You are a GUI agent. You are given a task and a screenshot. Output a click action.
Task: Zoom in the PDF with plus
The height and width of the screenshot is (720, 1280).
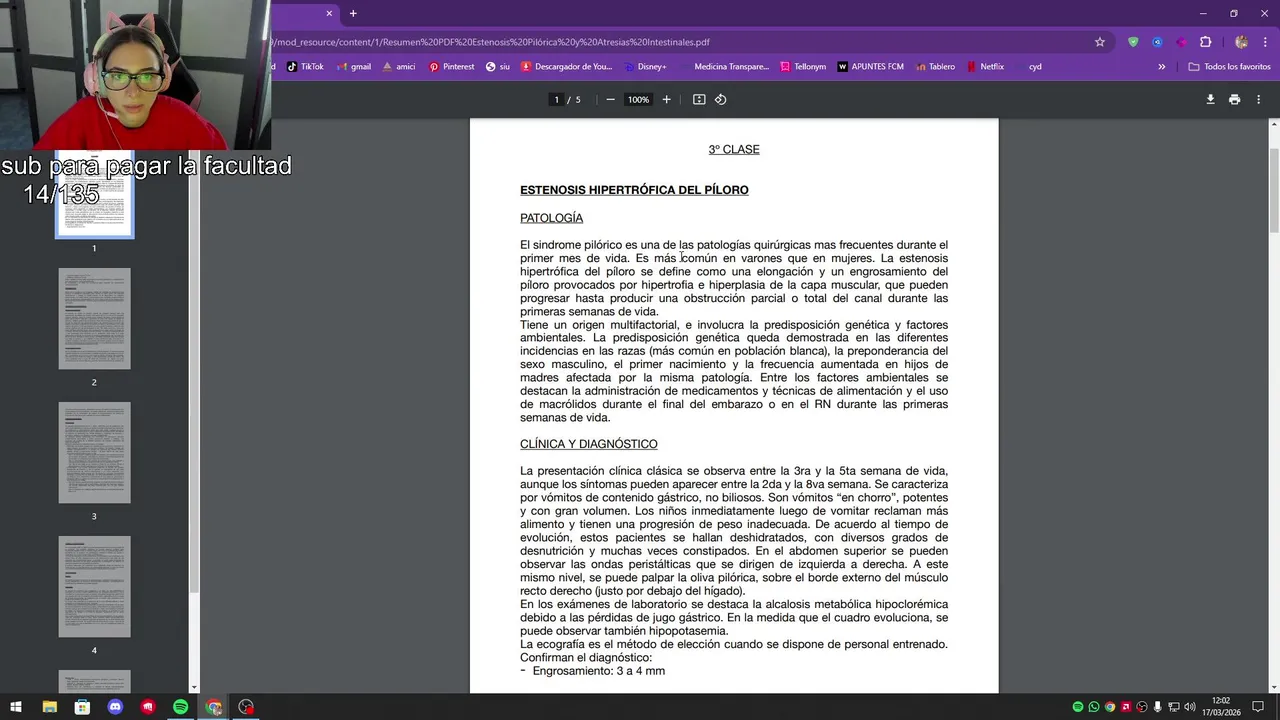tap(667, 99)
